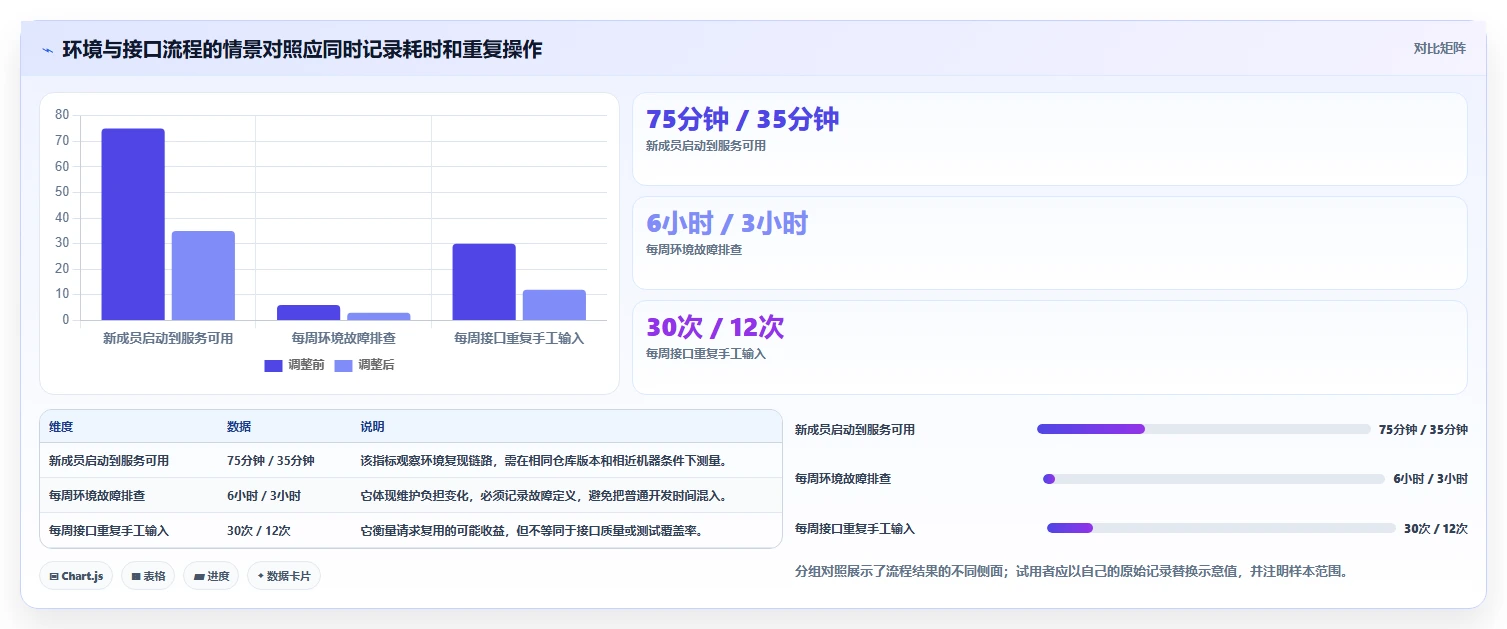Click the 调整后 bar for 每周环境故障排查
The image size is (1507, 629).
coord(378,316)
